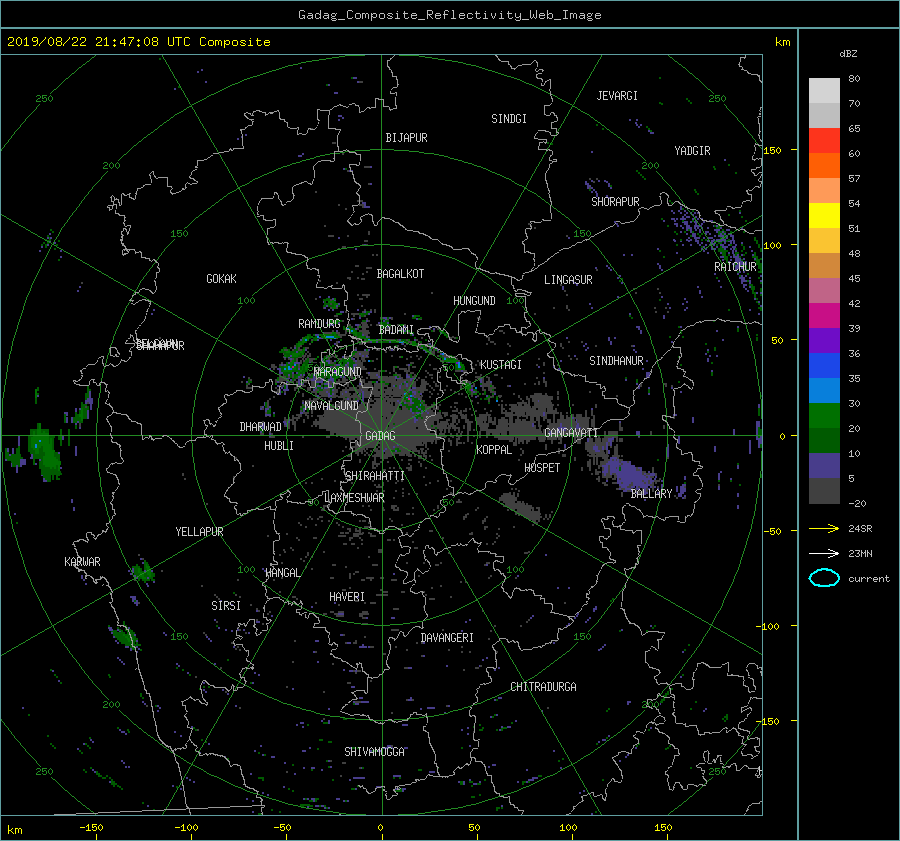Click the SINDHANUR city label
The width and height of the screenshot is (900, 841).
pos(616,361)
